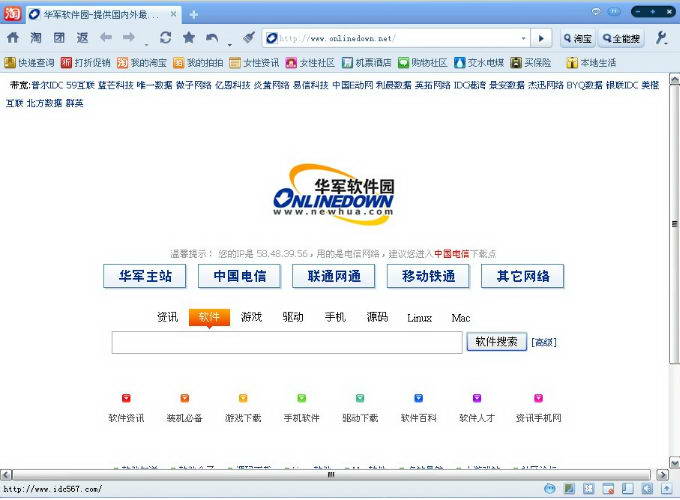680x500 pixels.
Task: Click the Taobao browser logo icon
Action: 12,14
